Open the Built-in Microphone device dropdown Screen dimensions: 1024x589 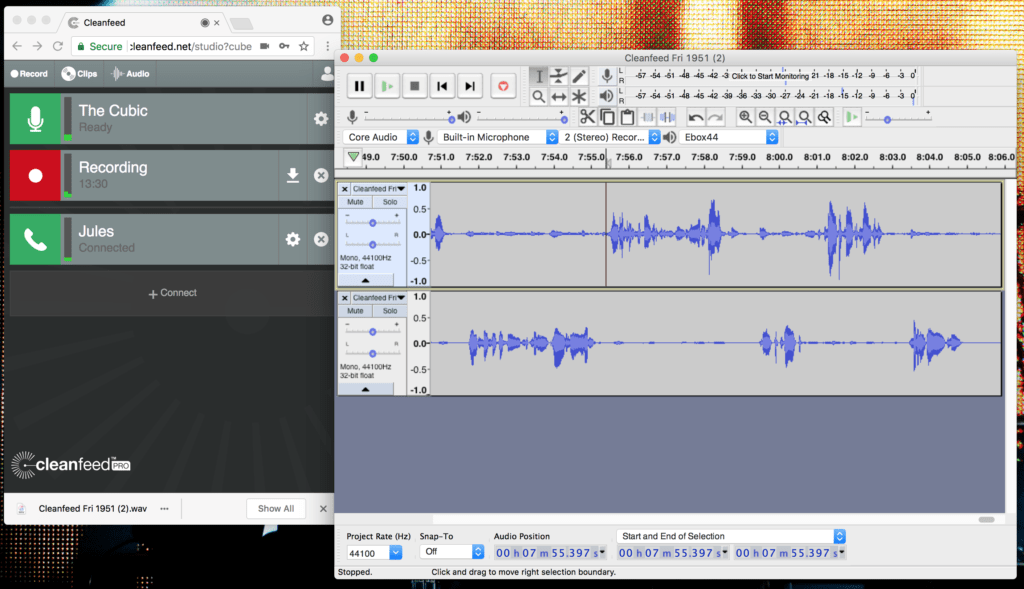click(498, 137)
